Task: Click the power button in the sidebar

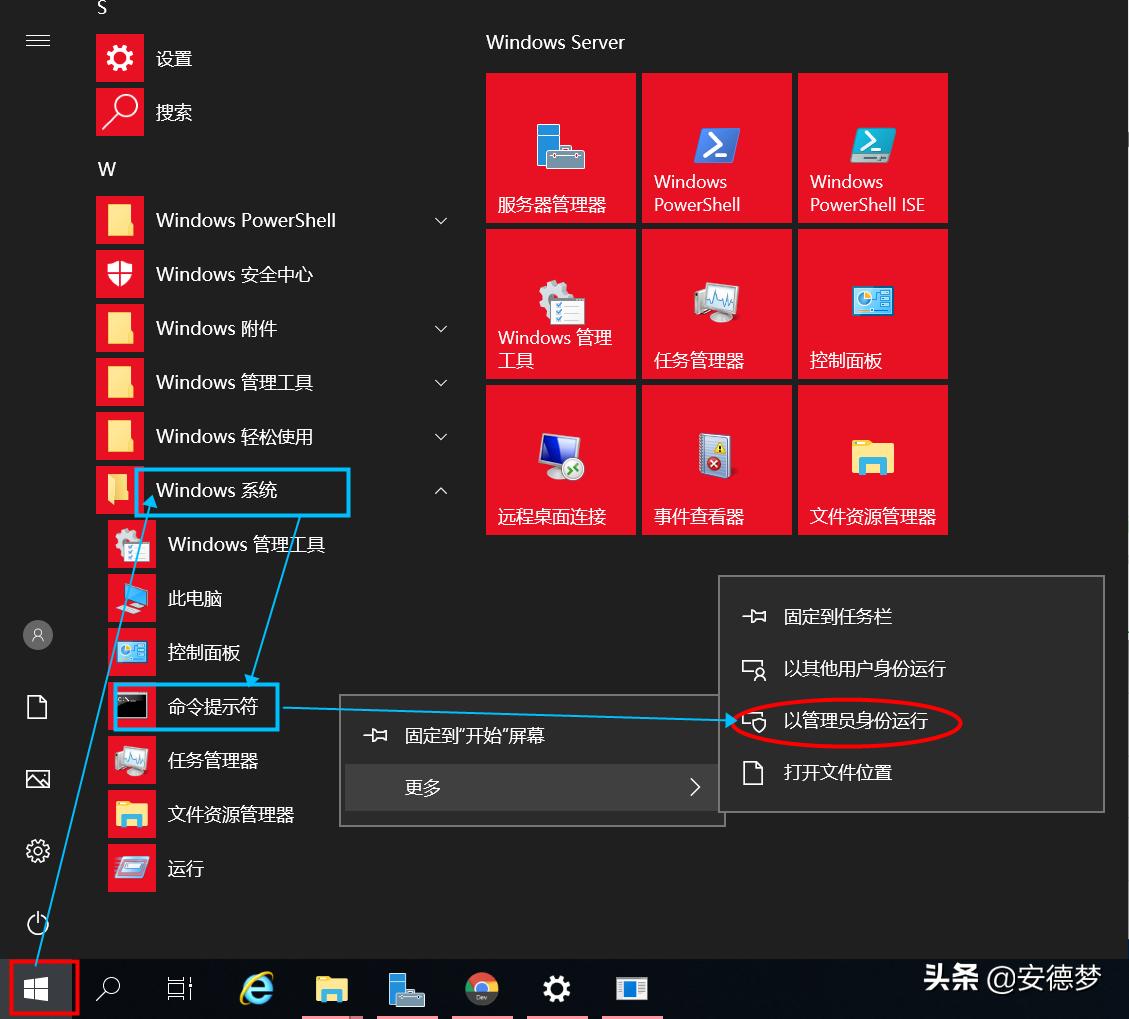Action: pyautogui.click(x=37, y=924)
